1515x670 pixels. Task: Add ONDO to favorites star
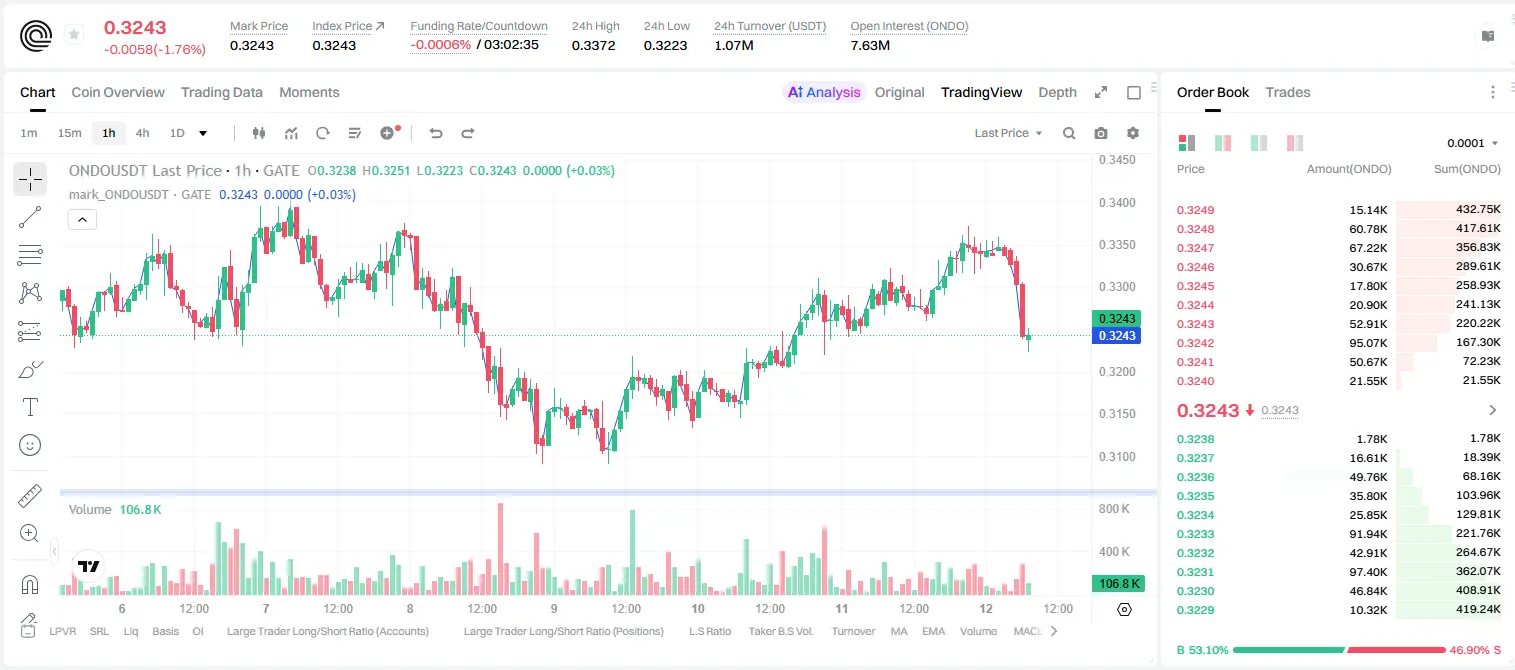click(x=74, y=35)
